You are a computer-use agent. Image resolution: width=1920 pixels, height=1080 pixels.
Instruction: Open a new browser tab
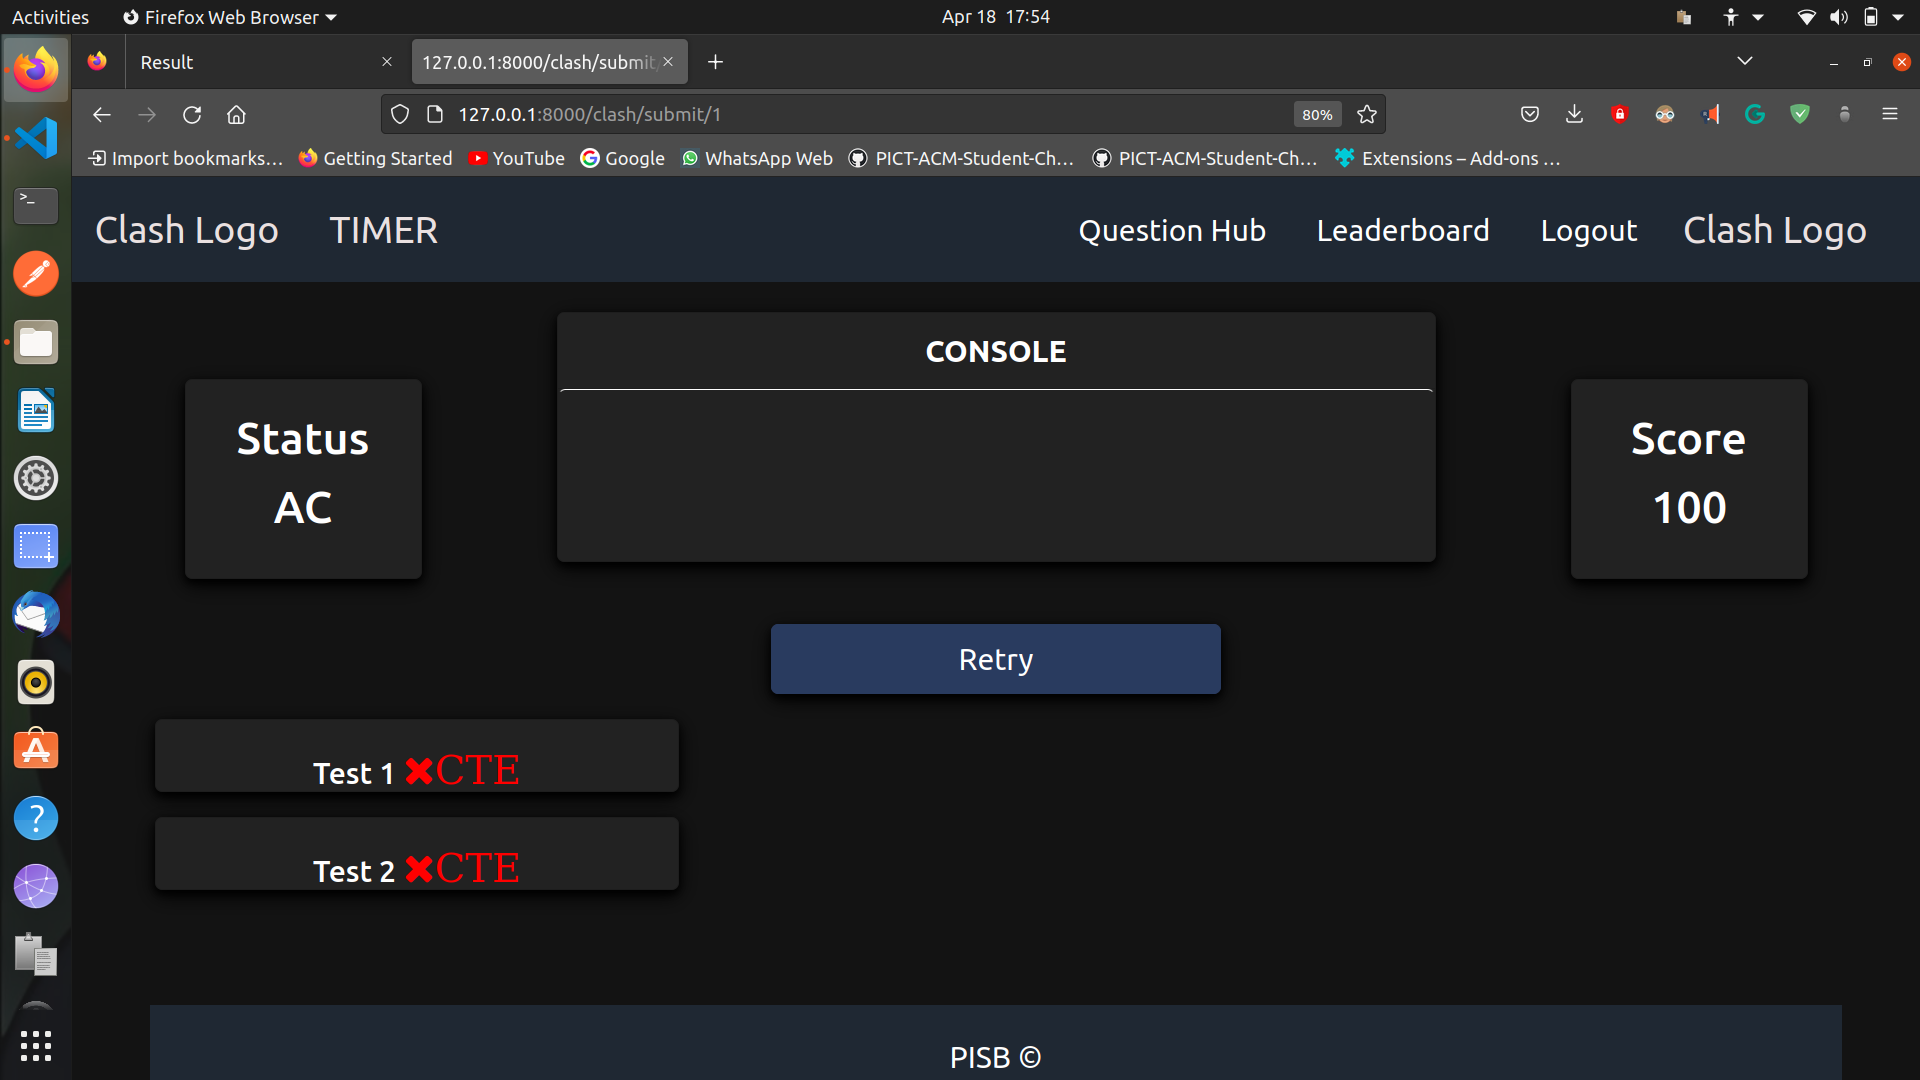716,62
